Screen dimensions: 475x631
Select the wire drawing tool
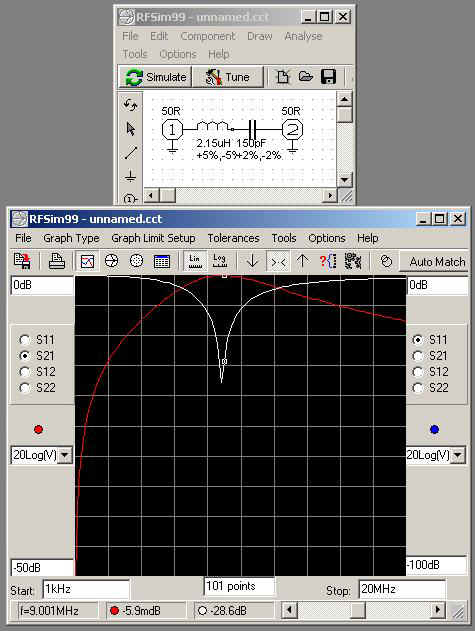(130, 153)
